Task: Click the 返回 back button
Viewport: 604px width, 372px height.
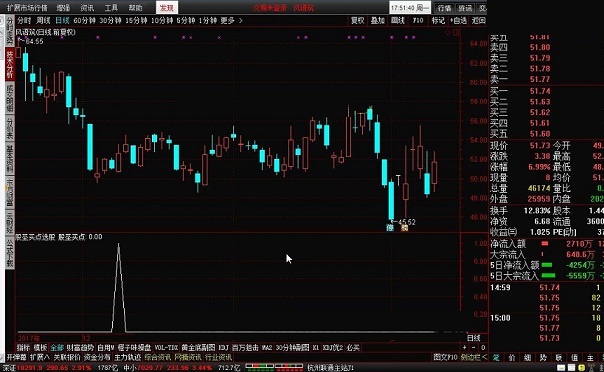Action: 478,20
